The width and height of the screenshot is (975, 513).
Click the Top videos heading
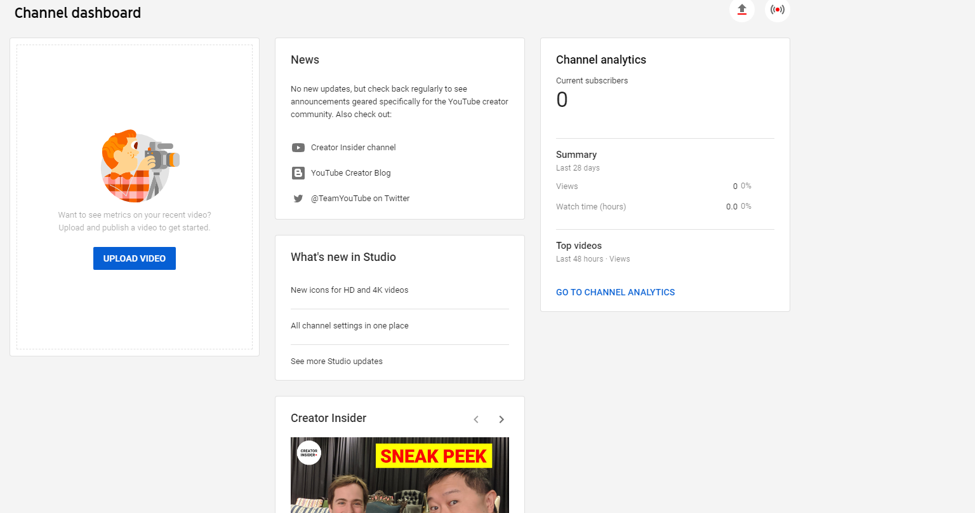[x=578, y=246]
